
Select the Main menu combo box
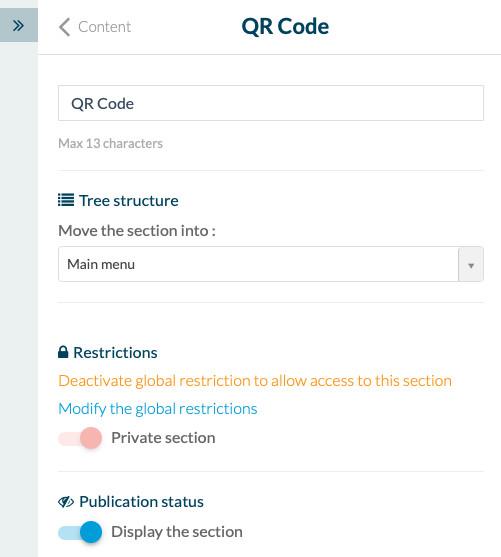[x=271, y=264]
